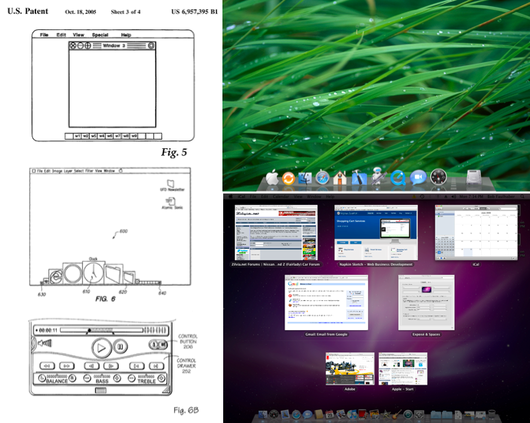The width and height of the screenshot is (530, 423).
Task: Click the playback progress slider in Fig. 6B
Action: pyautogui.click(x=101, y=330)
